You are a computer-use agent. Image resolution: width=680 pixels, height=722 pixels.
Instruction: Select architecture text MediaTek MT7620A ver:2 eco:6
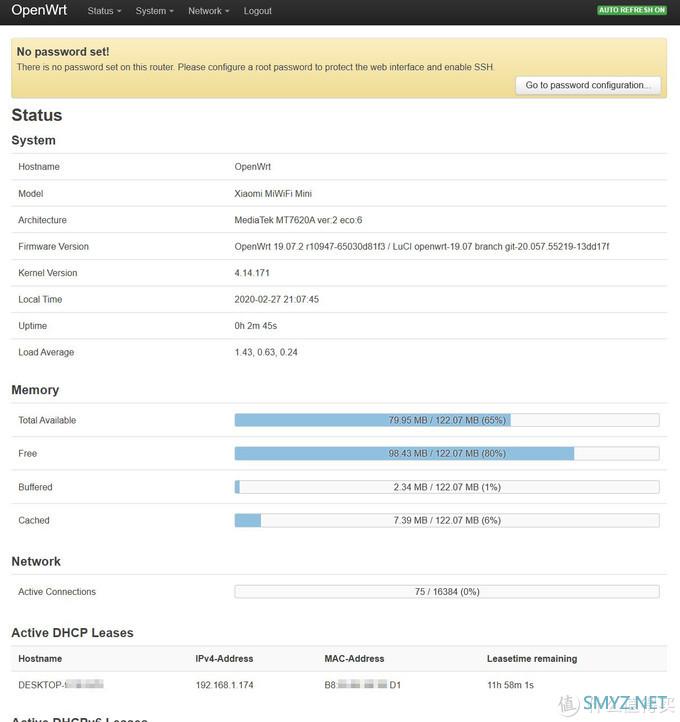coord(298,220)
